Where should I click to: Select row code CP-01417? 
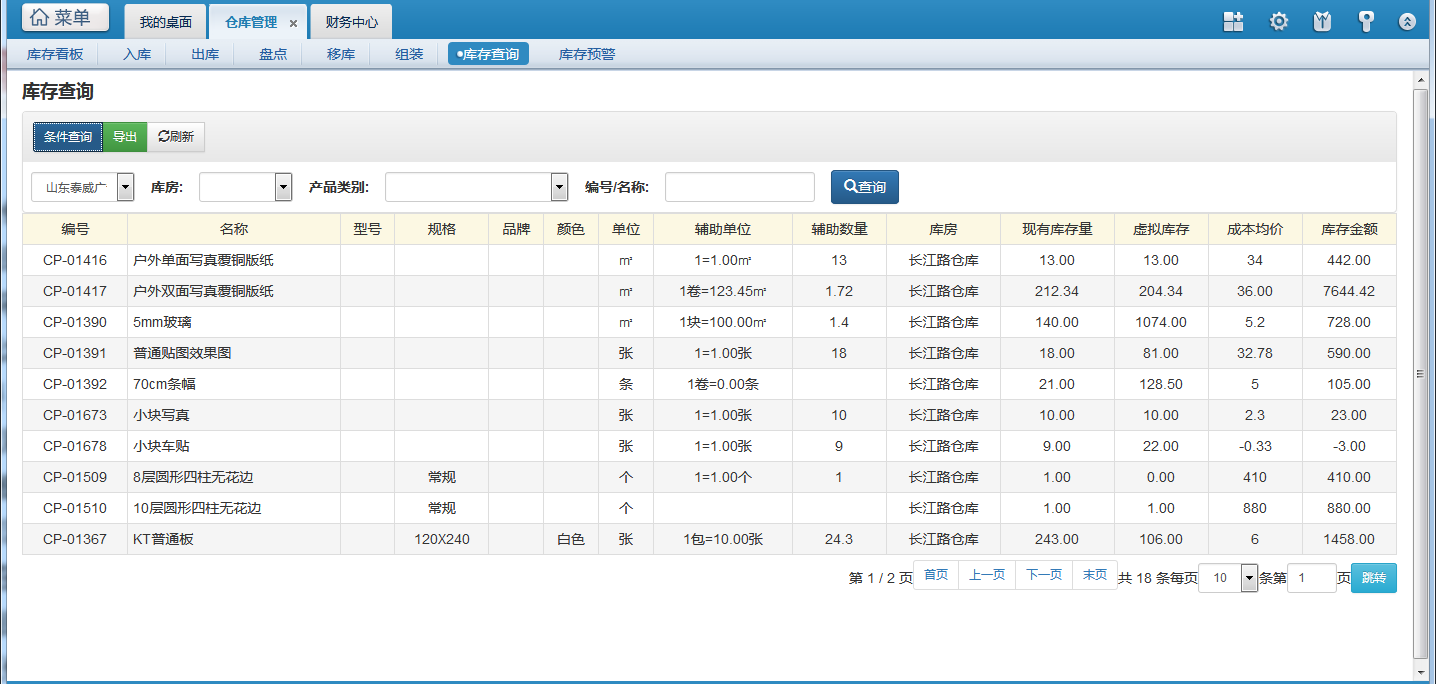coord(75,291)
